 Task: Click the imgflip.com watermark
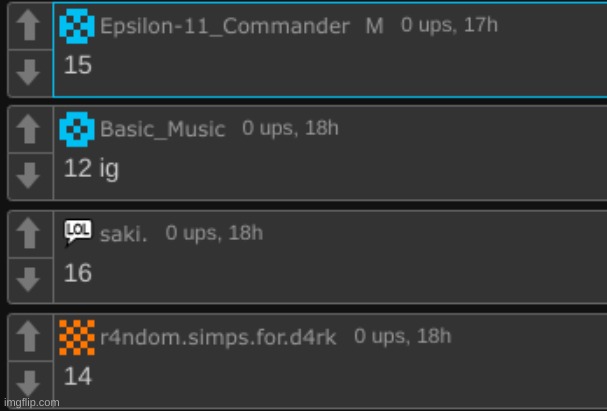tap(31, 402)
